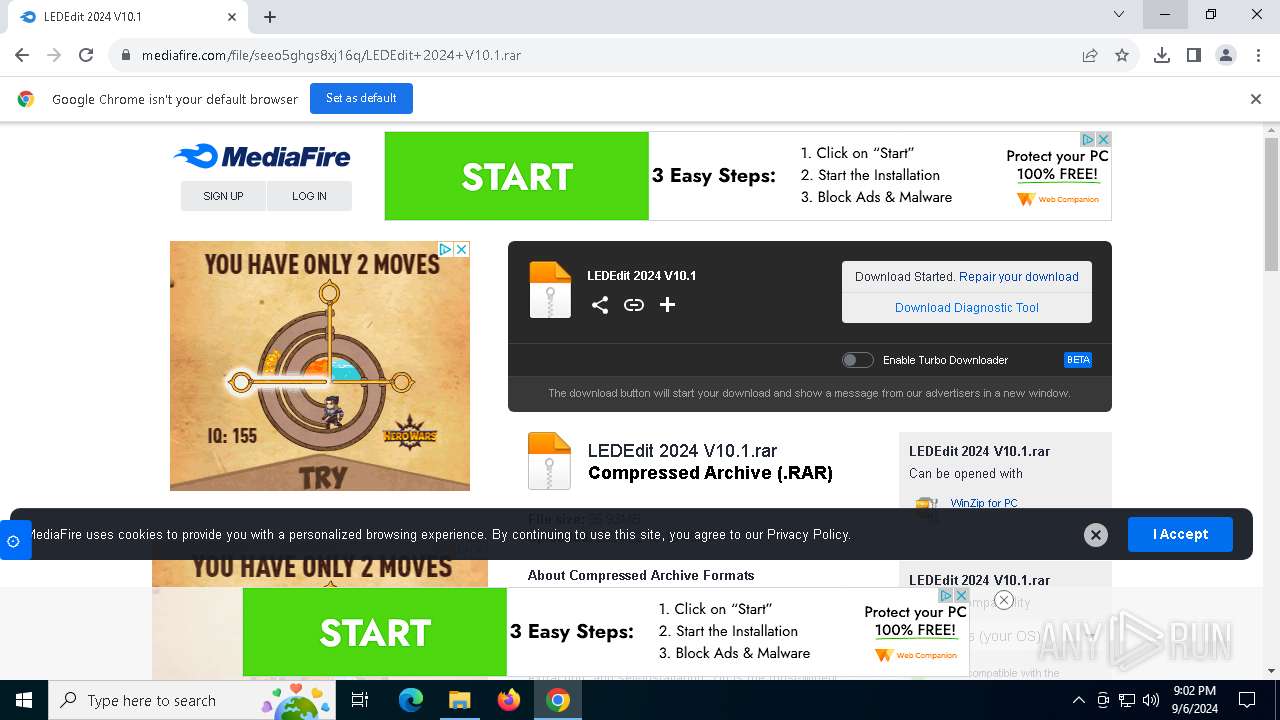Click LOG IN on MediaFire
The width and height of the screenshot is (1280, 720).
tap(309, 196)
